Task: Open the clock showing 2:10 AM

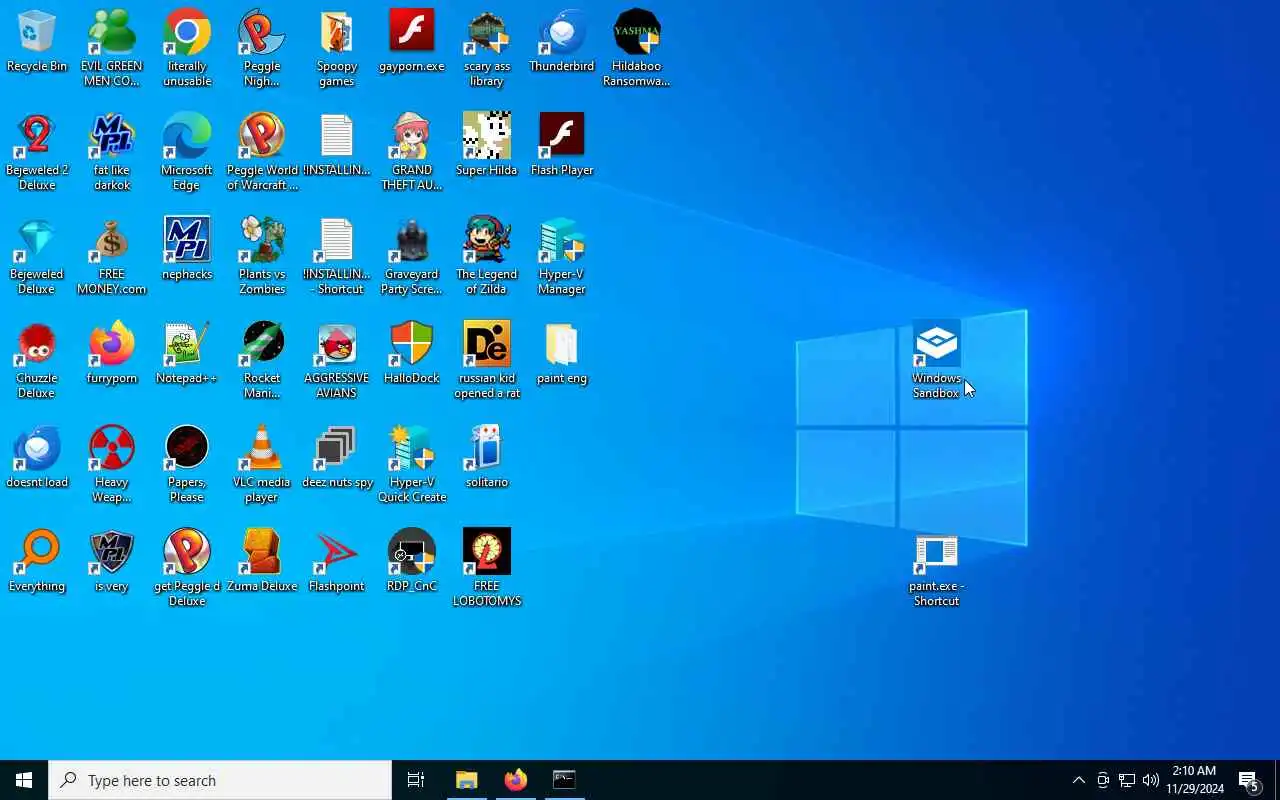Action: pos(1195,780)
